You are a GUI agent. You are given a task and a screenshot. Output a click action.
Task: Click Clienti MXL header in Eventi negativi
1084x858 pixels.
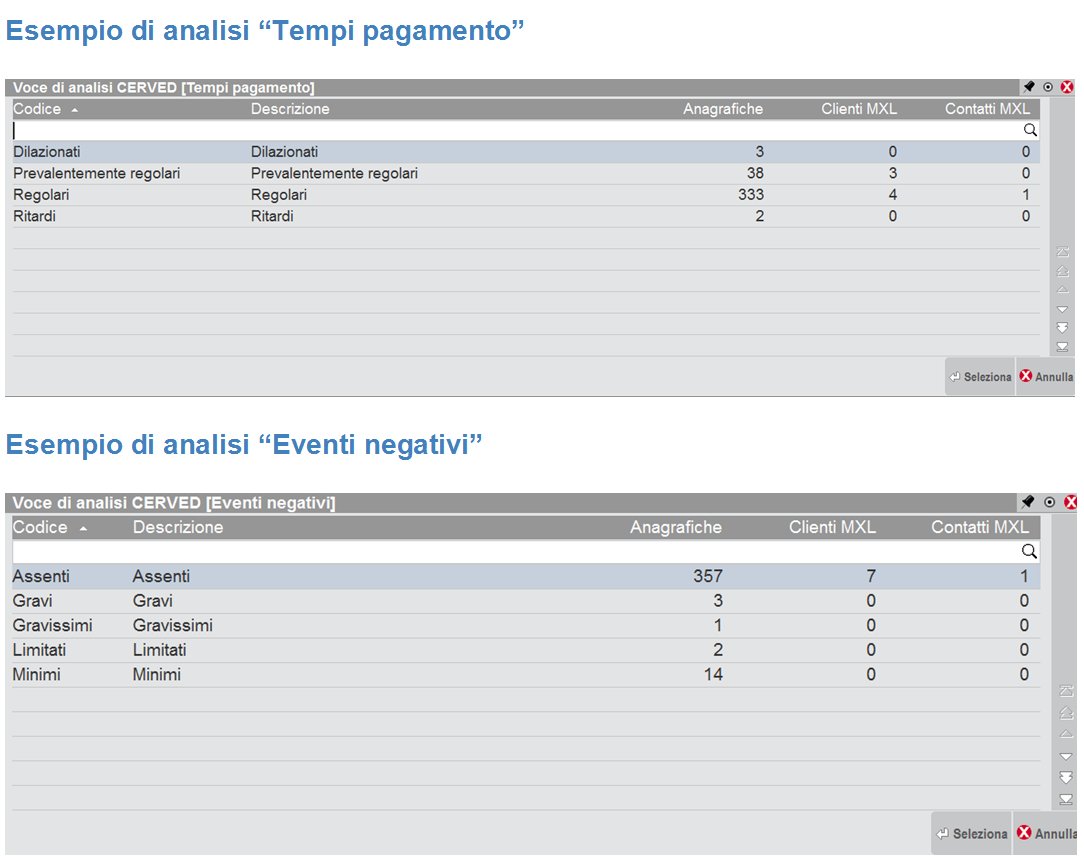832,527
